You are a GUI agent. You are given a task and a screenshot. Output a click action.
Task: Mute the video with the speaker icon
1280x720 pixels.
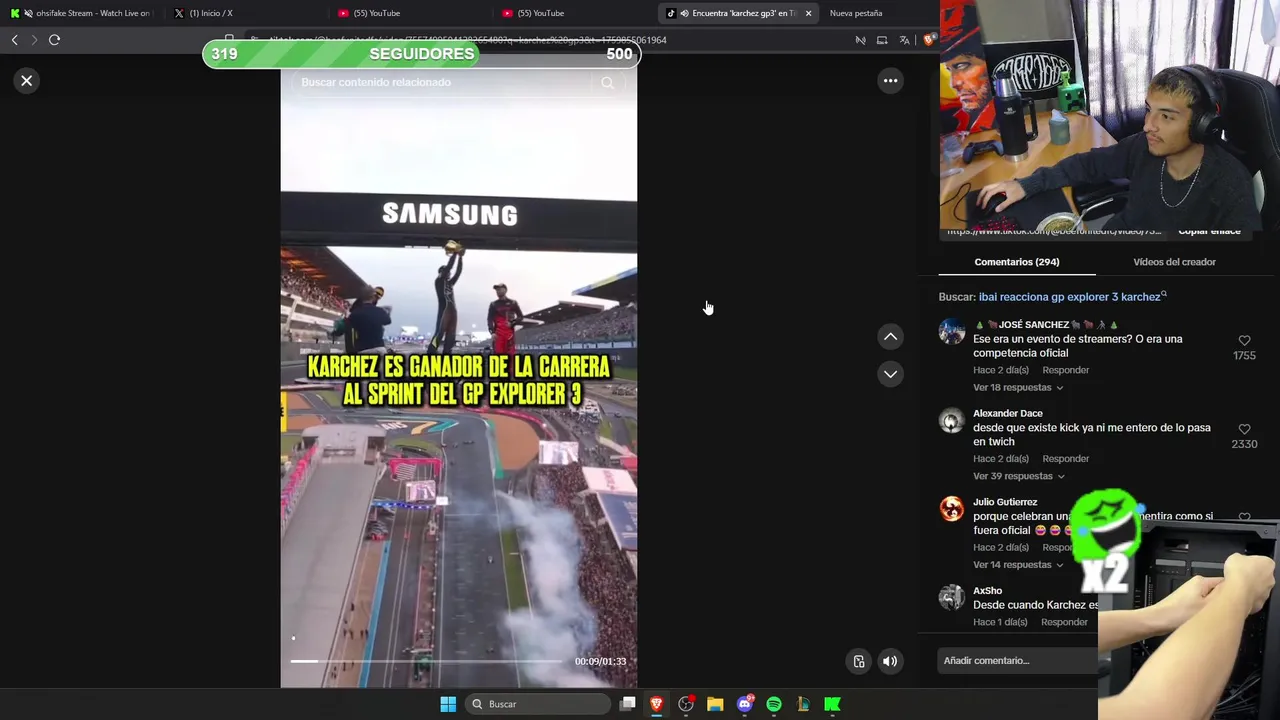pos(890,661)
